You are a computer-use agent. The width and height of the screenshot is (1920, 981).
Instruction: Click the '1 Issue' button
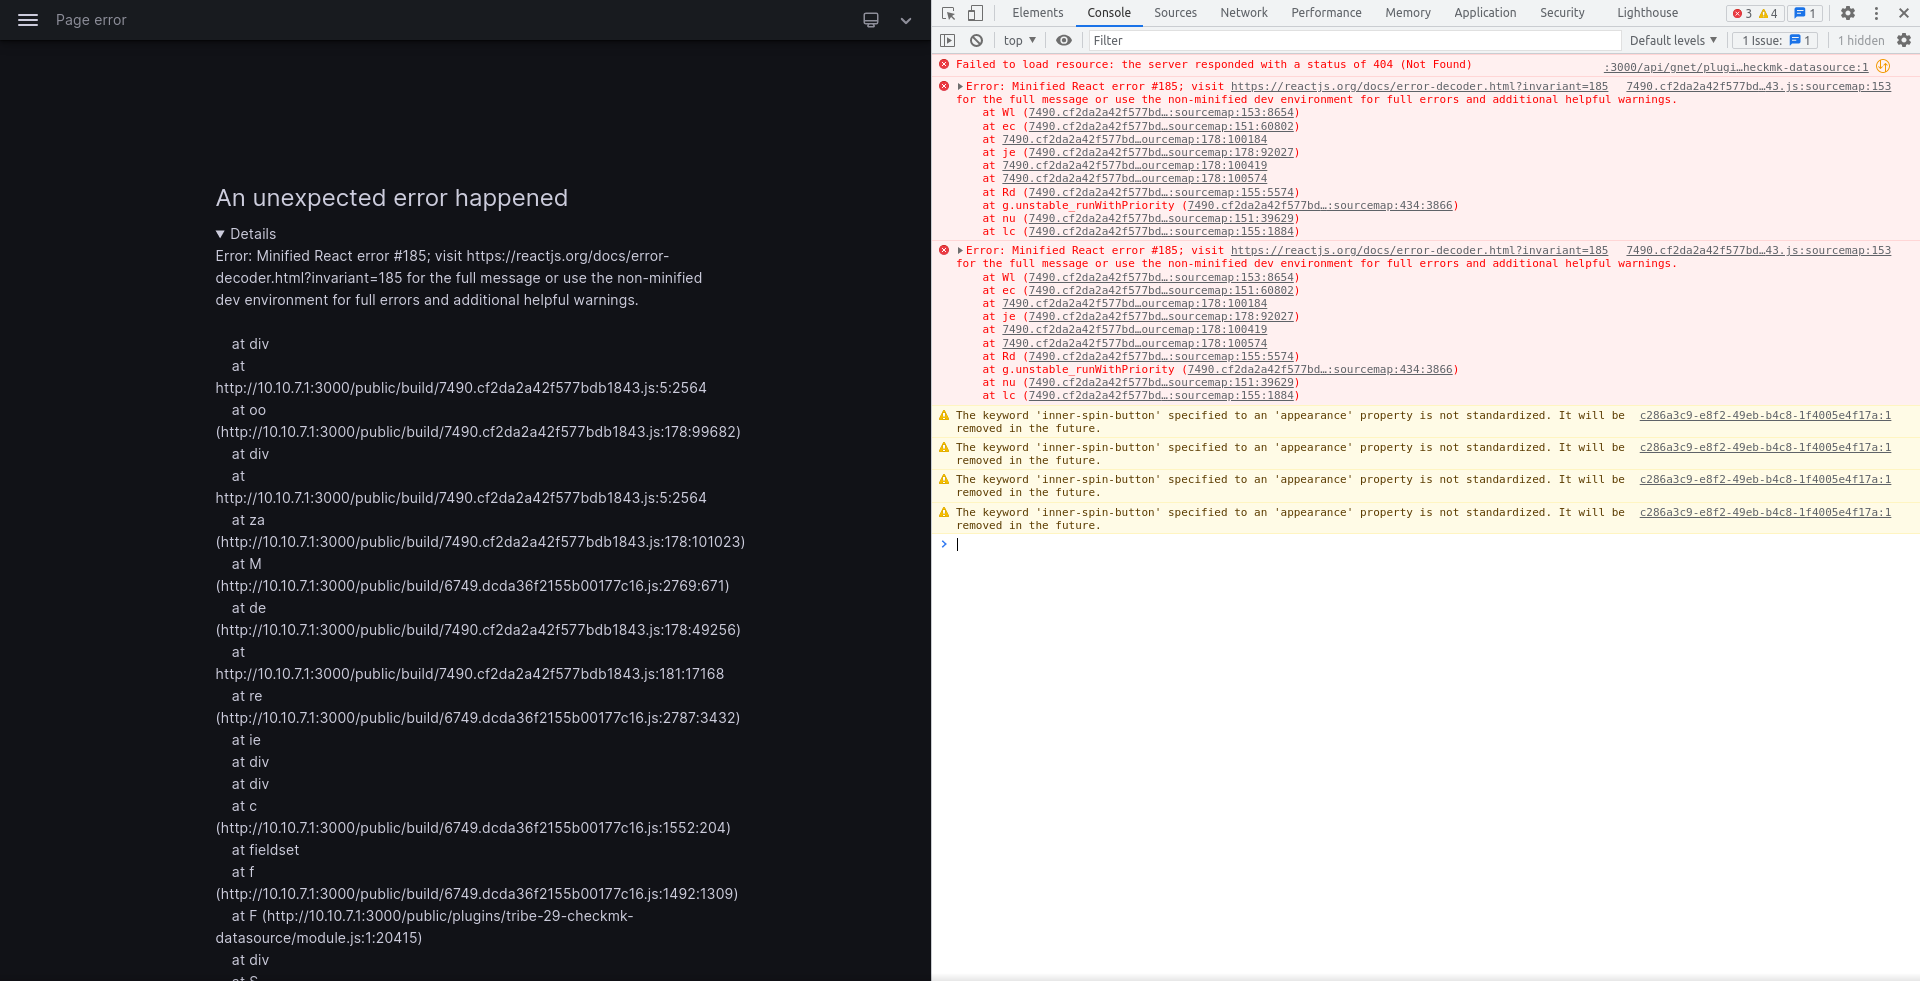click(x=1774, y=40)
